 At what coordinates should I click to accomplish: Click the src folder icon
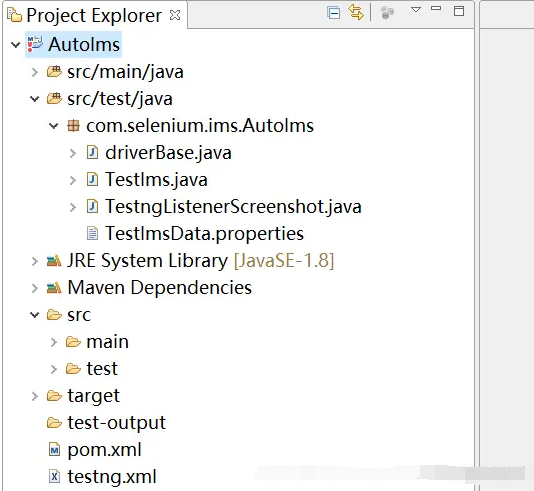[54, 315]
